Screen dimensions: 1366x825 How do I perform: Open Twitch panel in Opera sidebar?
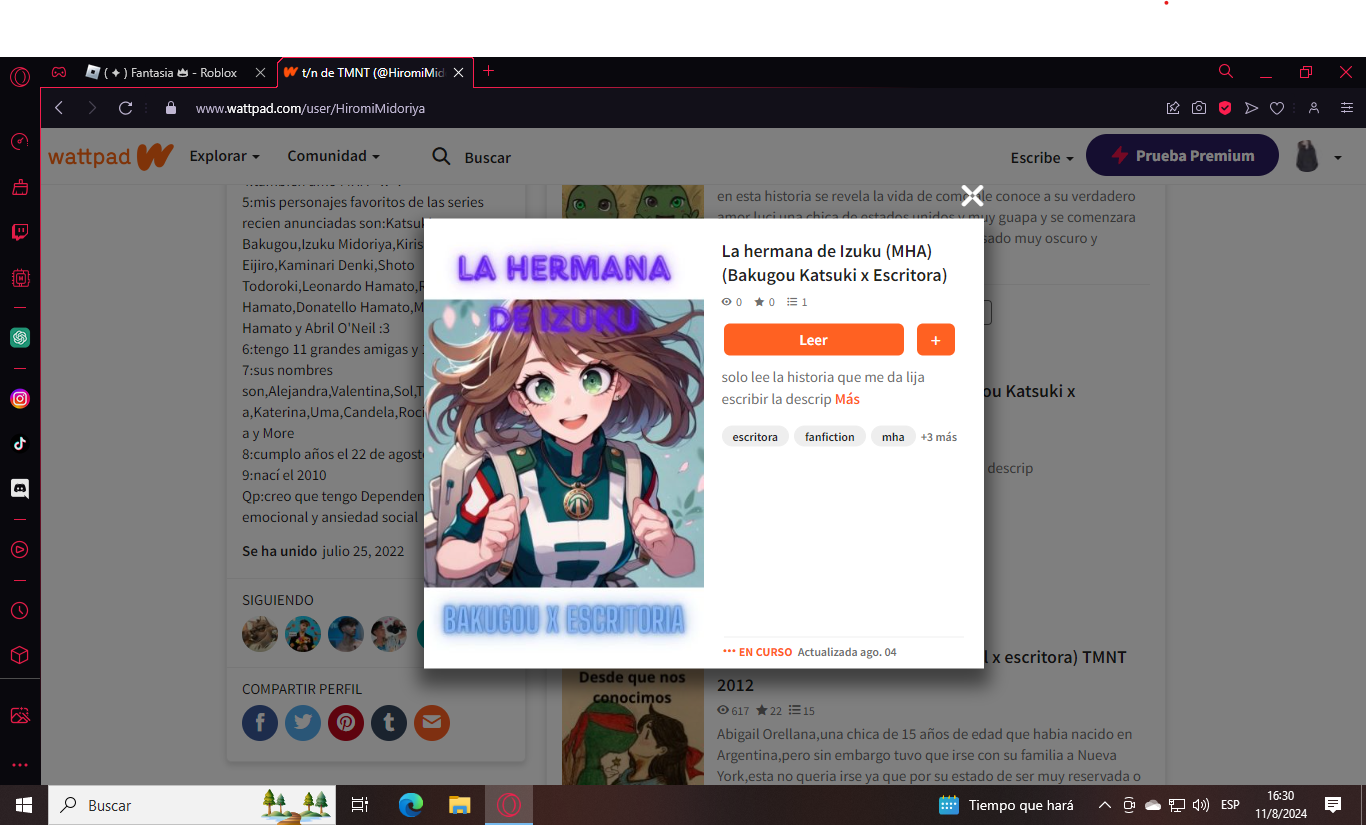pos(20,232)
